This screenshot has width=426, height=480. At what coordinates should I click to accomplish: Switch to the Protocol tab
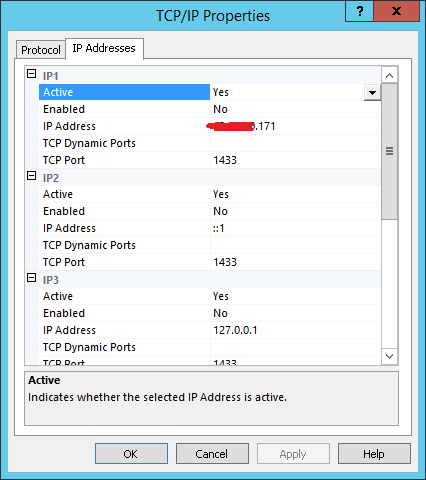click(41, 50)
